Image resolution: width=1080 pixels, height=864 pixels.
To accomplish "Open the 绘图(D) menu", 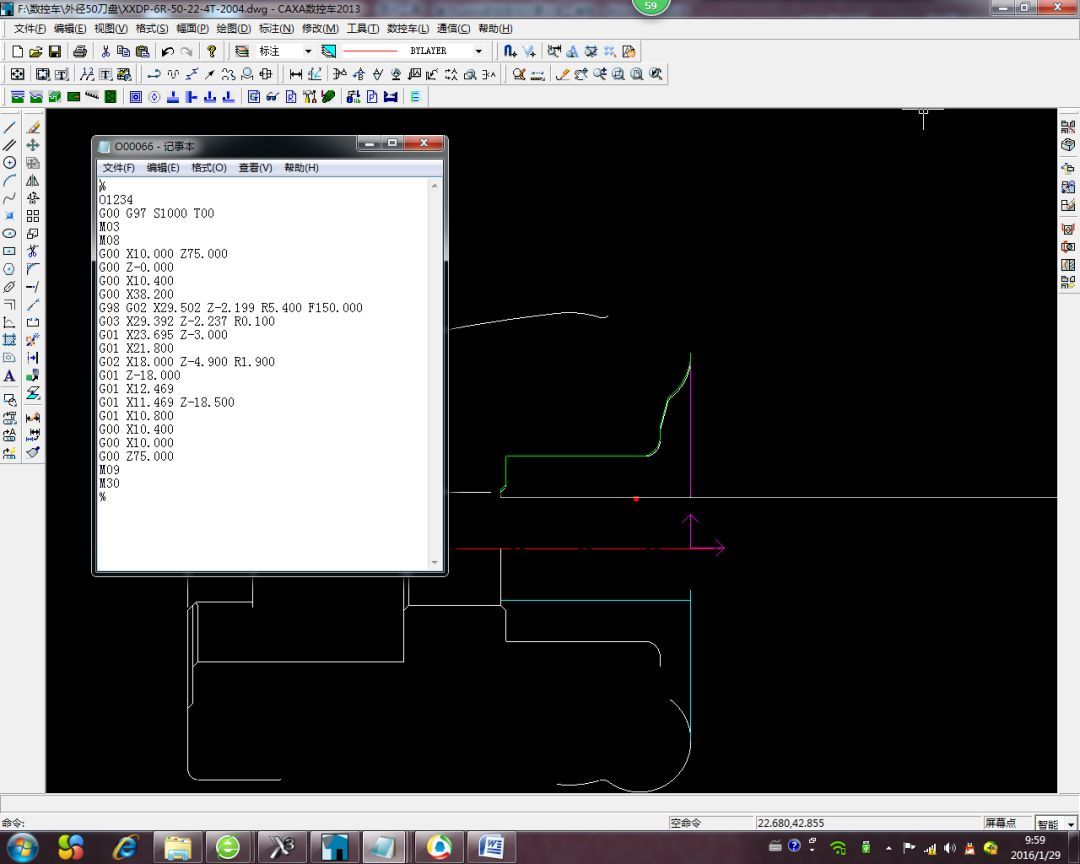I will (233, 29).
